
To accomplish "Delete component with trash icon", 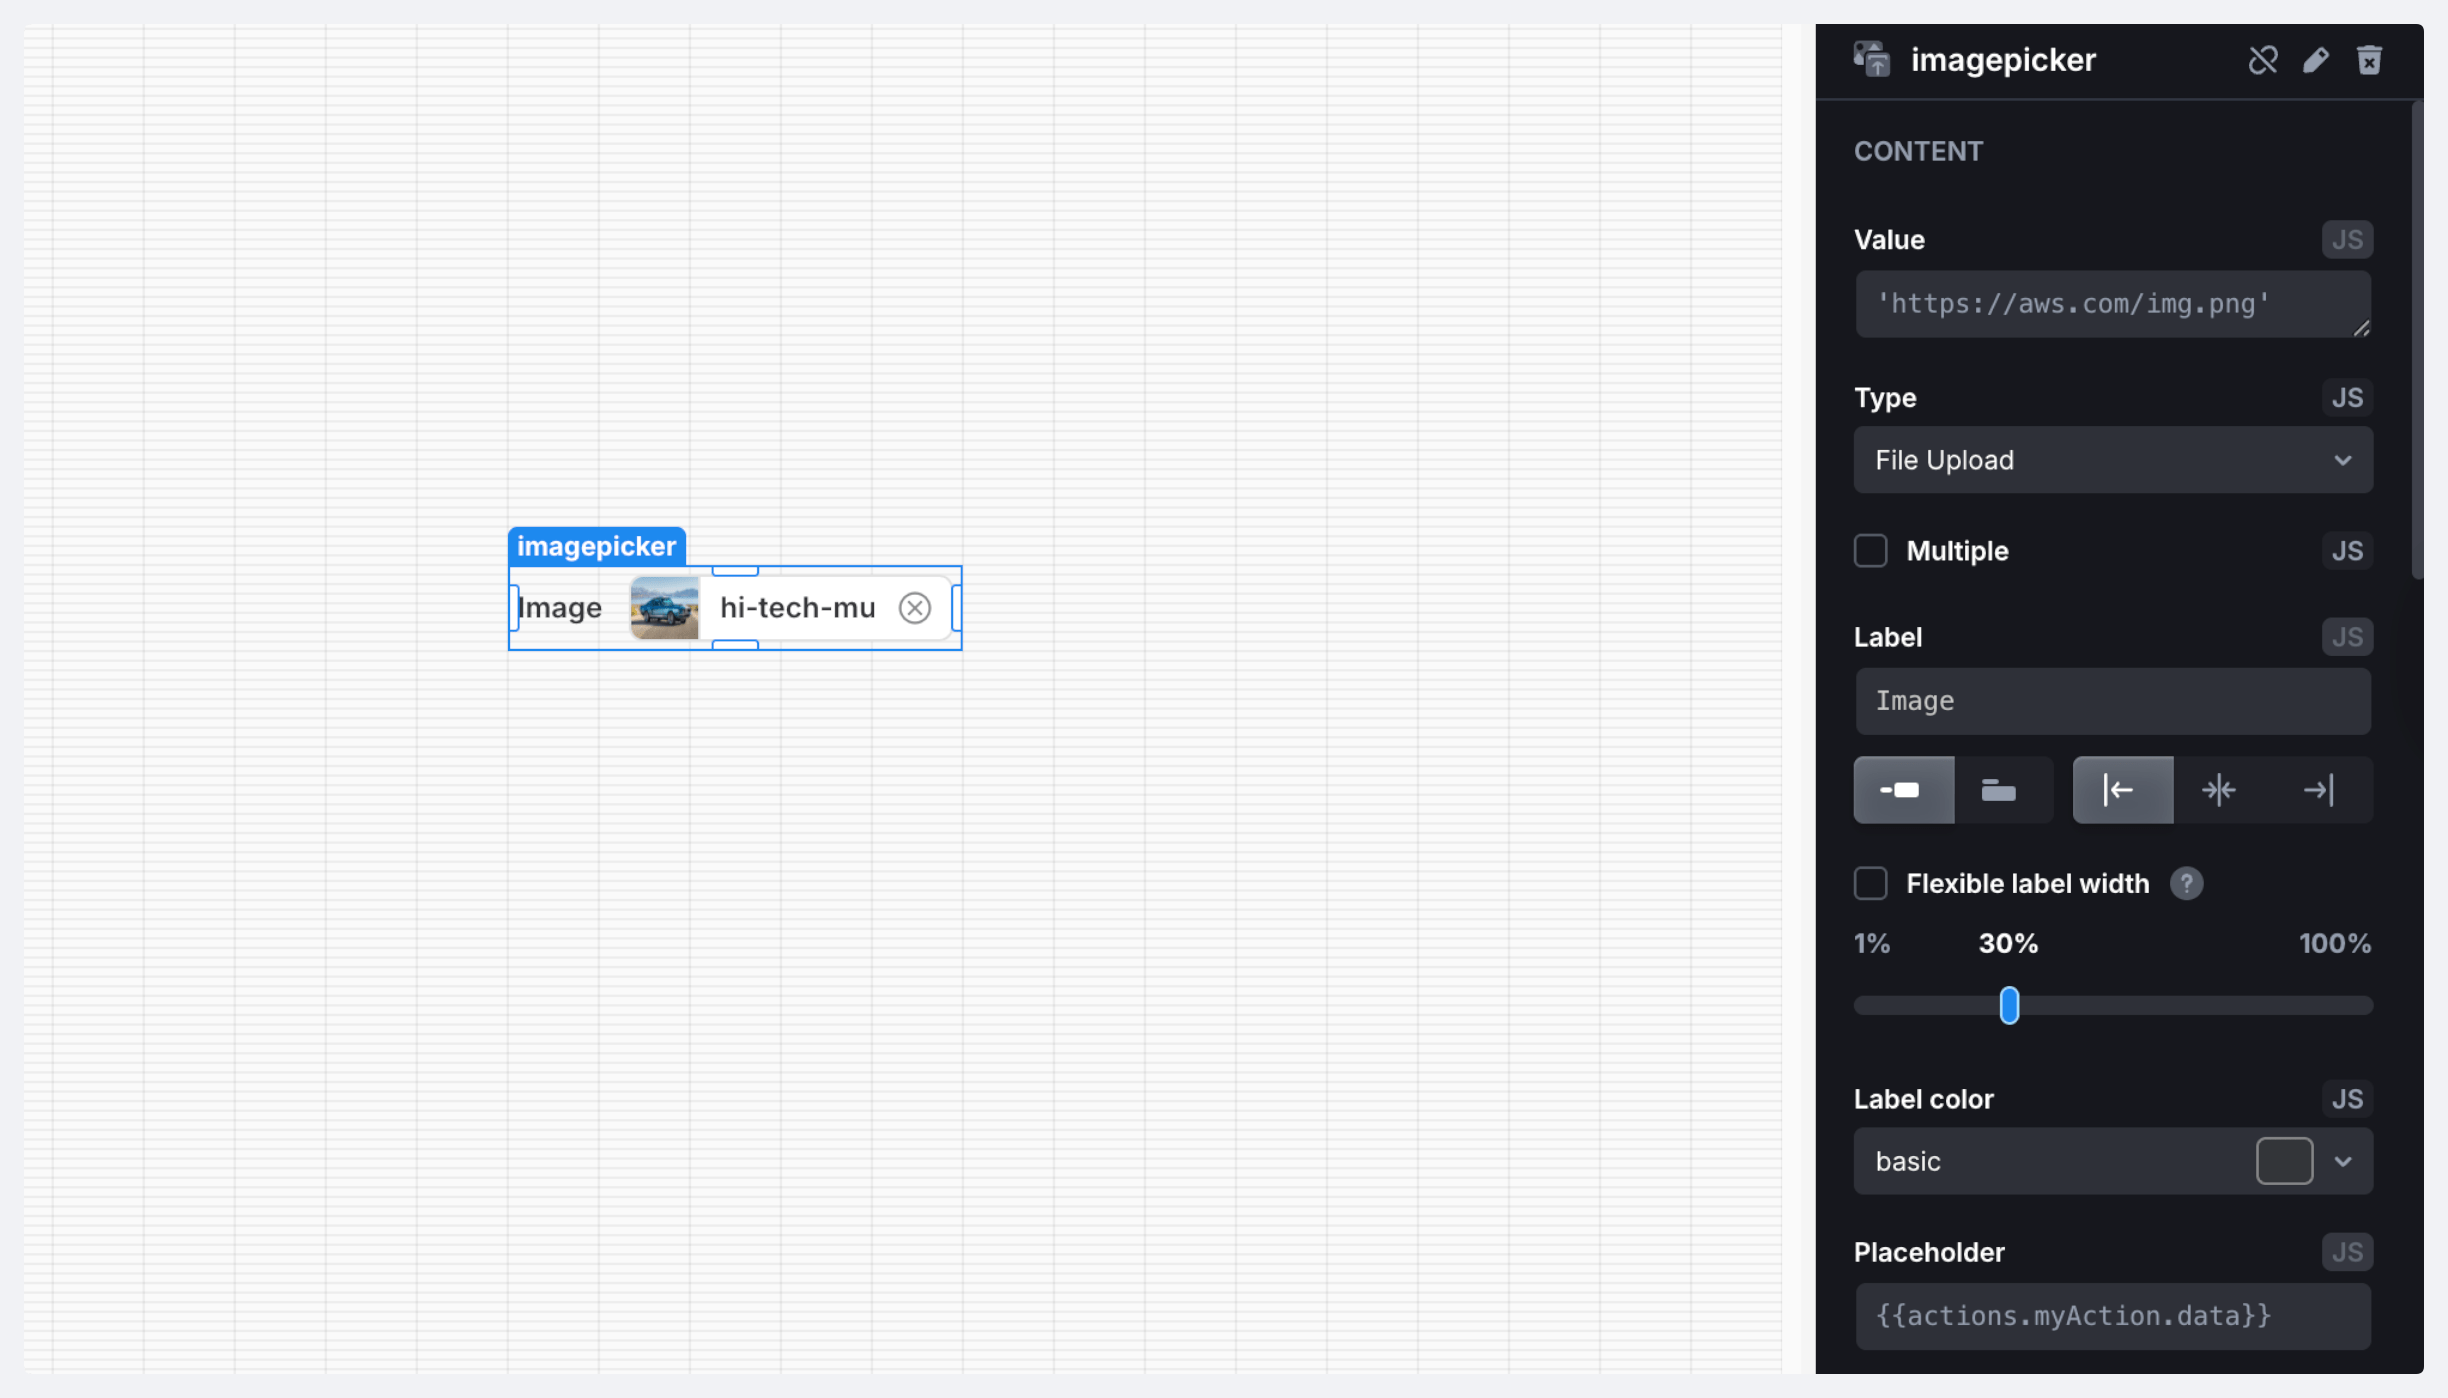I will pos(2369,60).
